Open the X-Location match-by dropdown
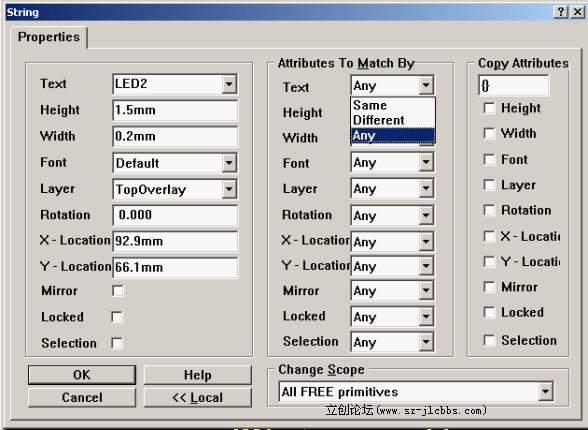Viewport: 588px width, 430px height. coord(426,242)
